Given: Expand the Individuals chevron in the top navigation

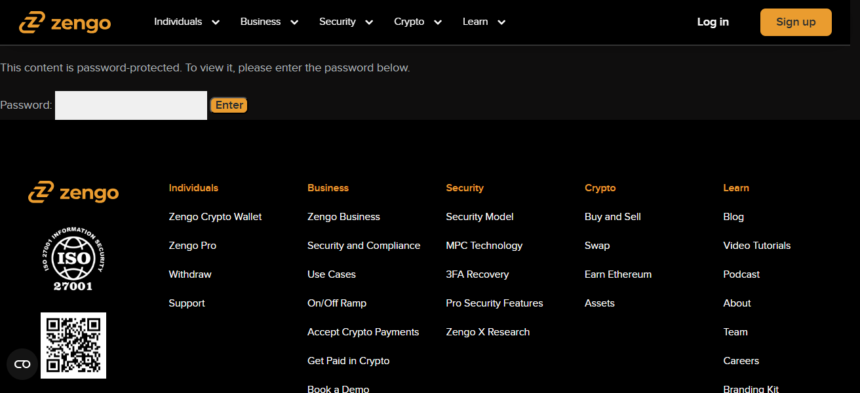Looking at the screenshot, I should coord(216,22).
